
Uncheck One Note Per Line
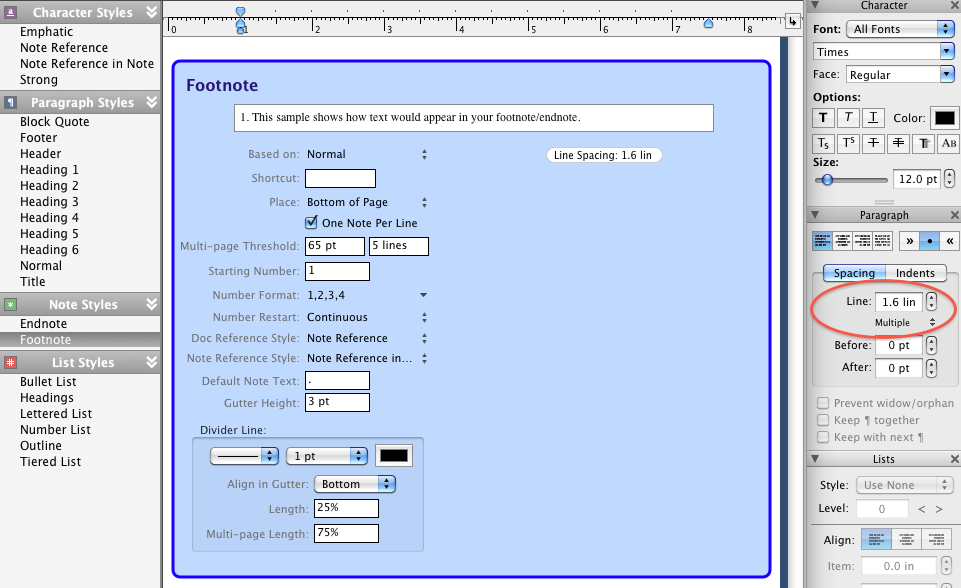tap(312, 223)
